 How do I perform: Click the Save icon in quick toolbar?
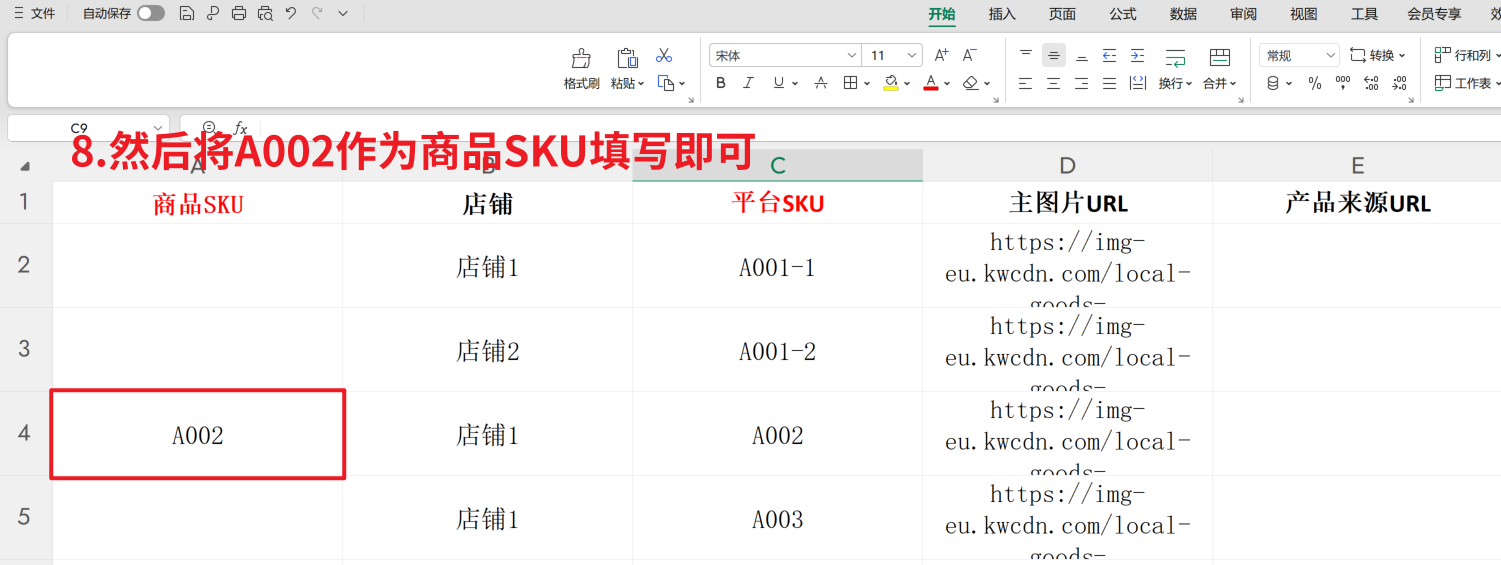pos(186,13)
